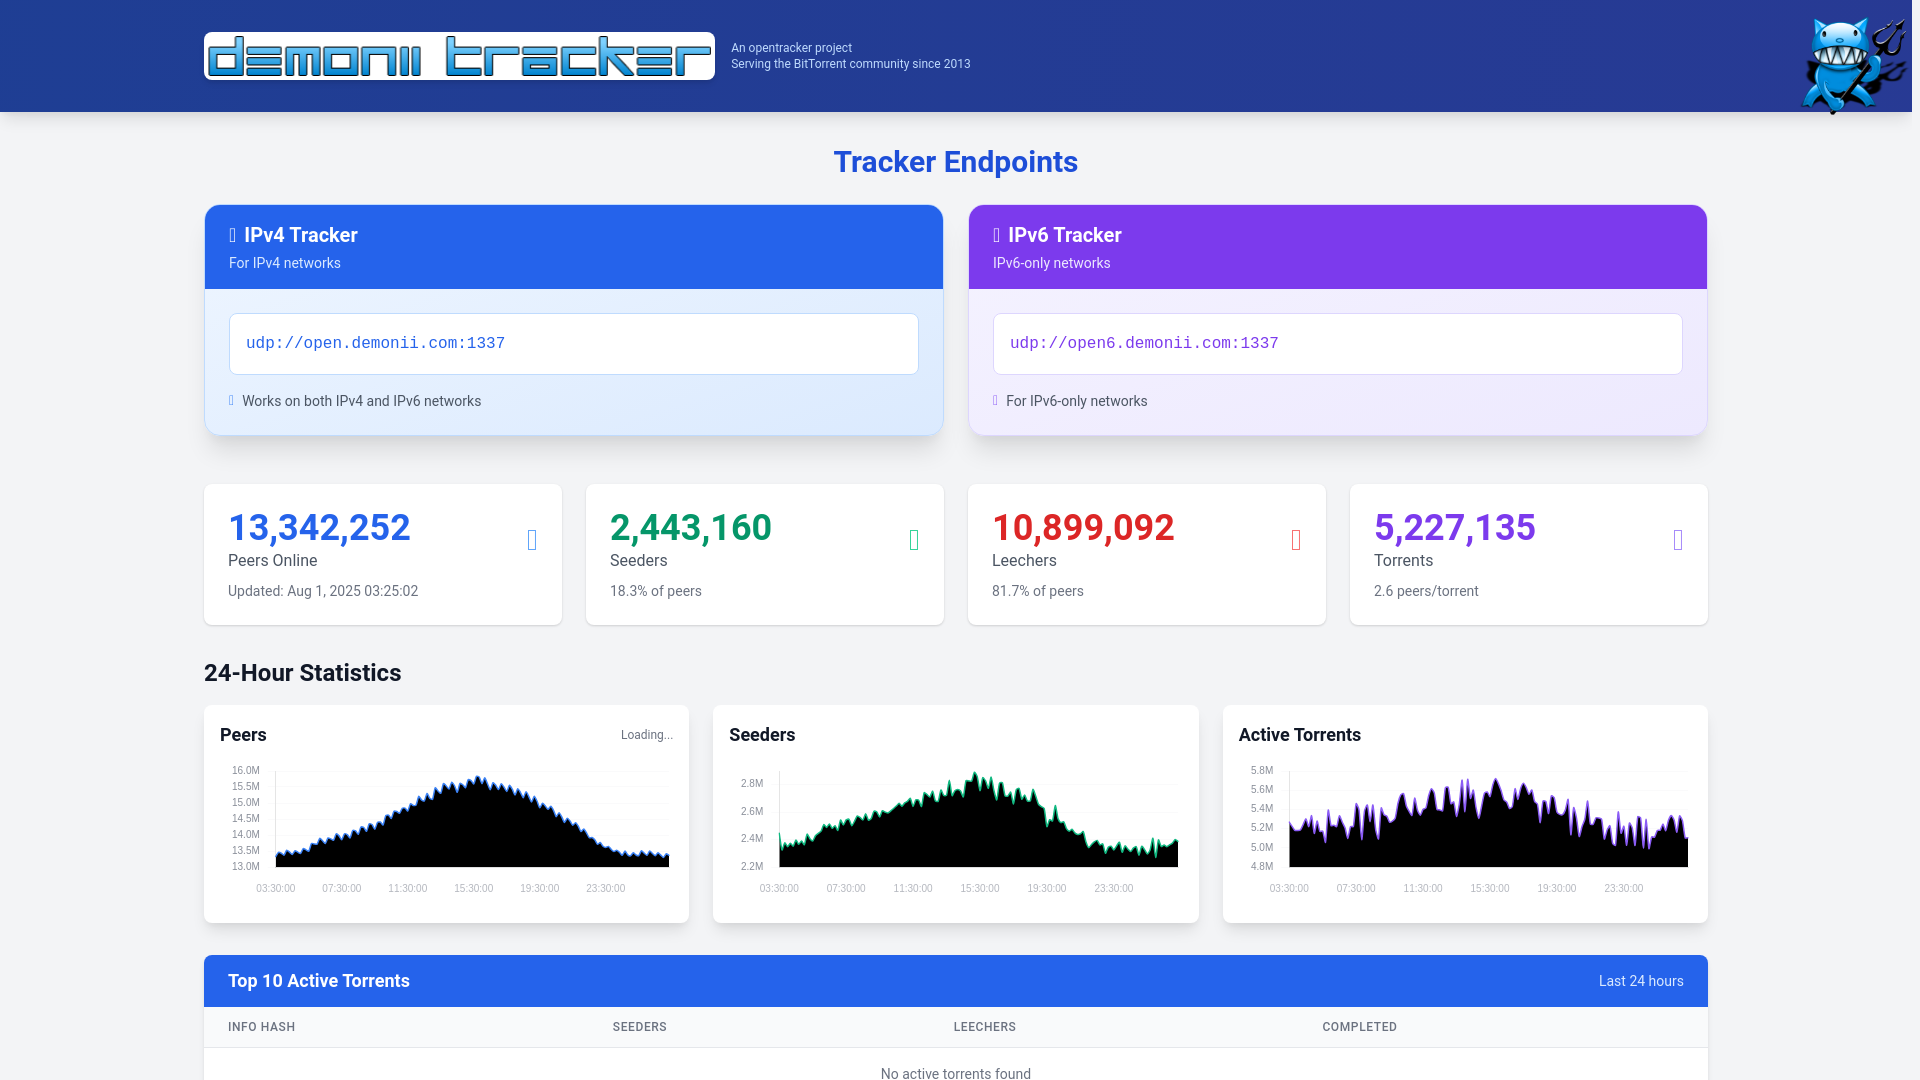
Task: Click the icon beside IPv6 Tracker heading
Action: [997, 235]
